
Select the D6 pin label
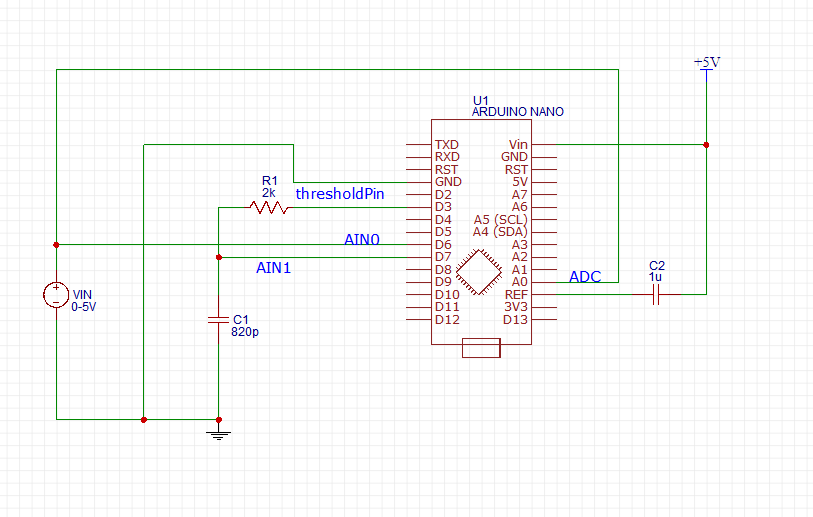pos(443,244)
